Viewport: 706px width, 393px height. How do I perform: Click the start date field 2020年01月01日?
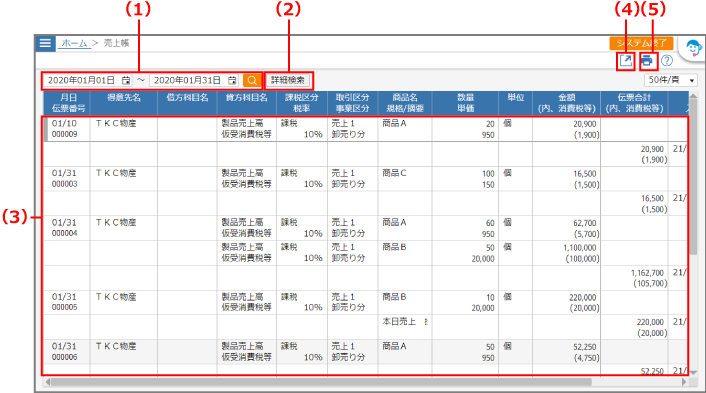[81, 80]
